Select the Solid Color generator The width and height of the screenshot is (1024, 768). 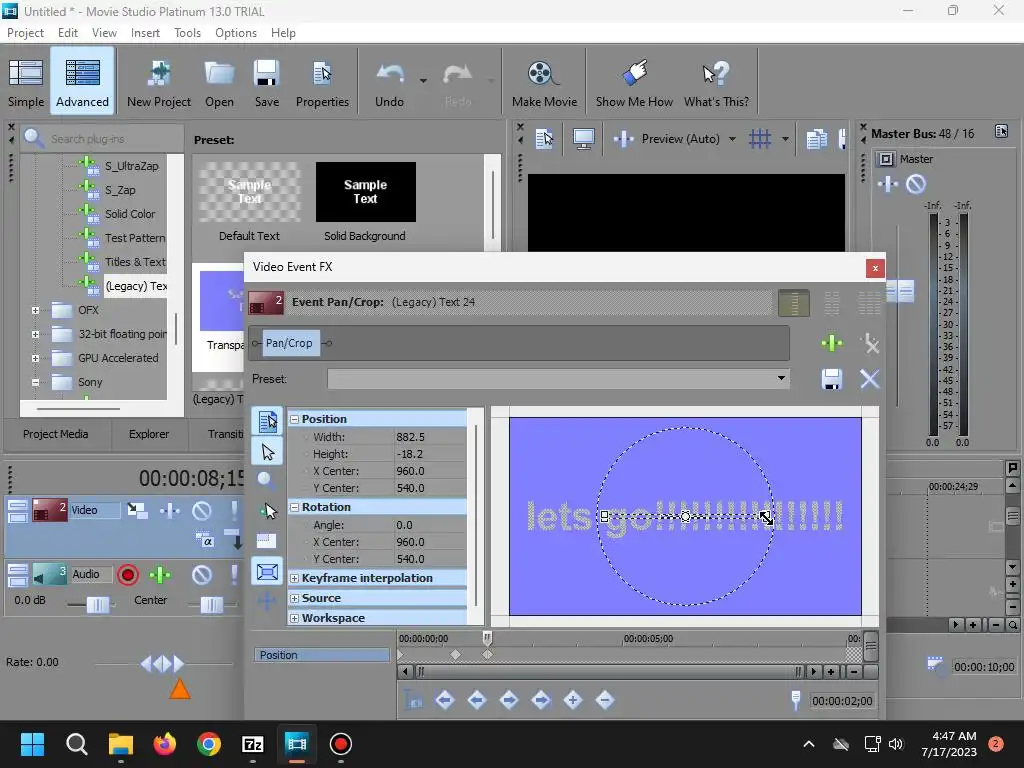tap(130, 214)
